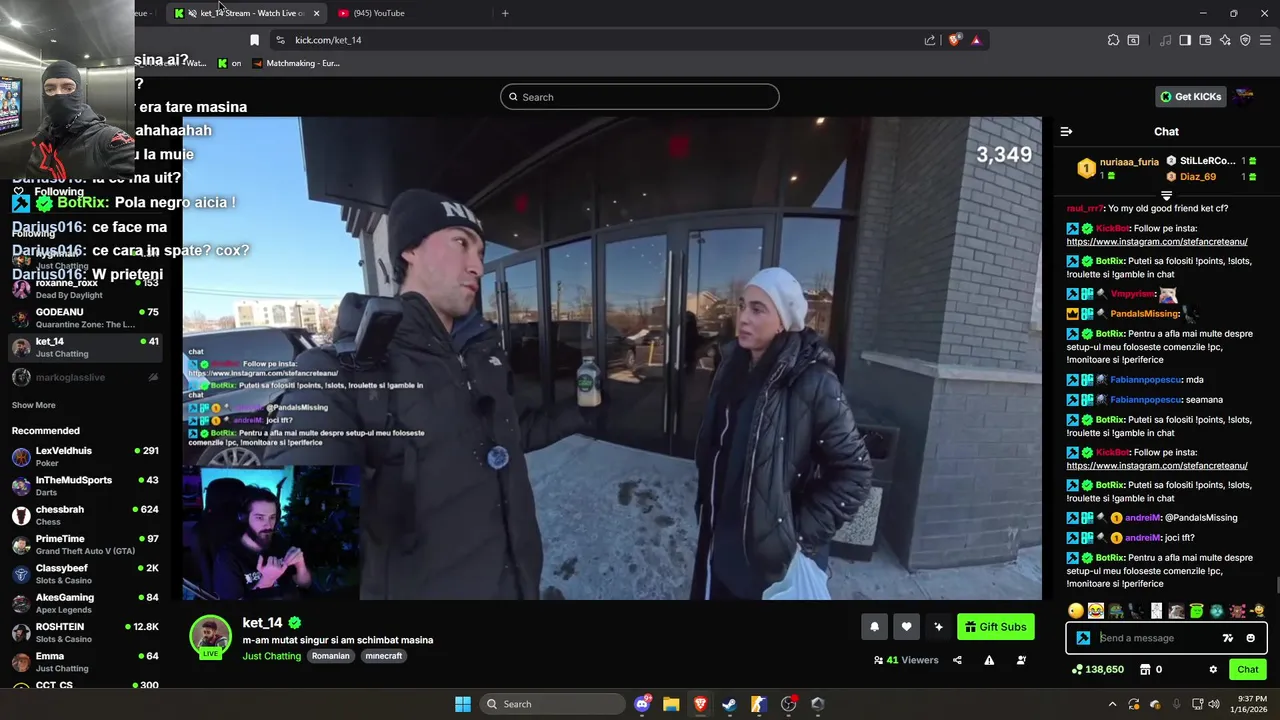Click the report warning triangle icon

tap(989, 660)
